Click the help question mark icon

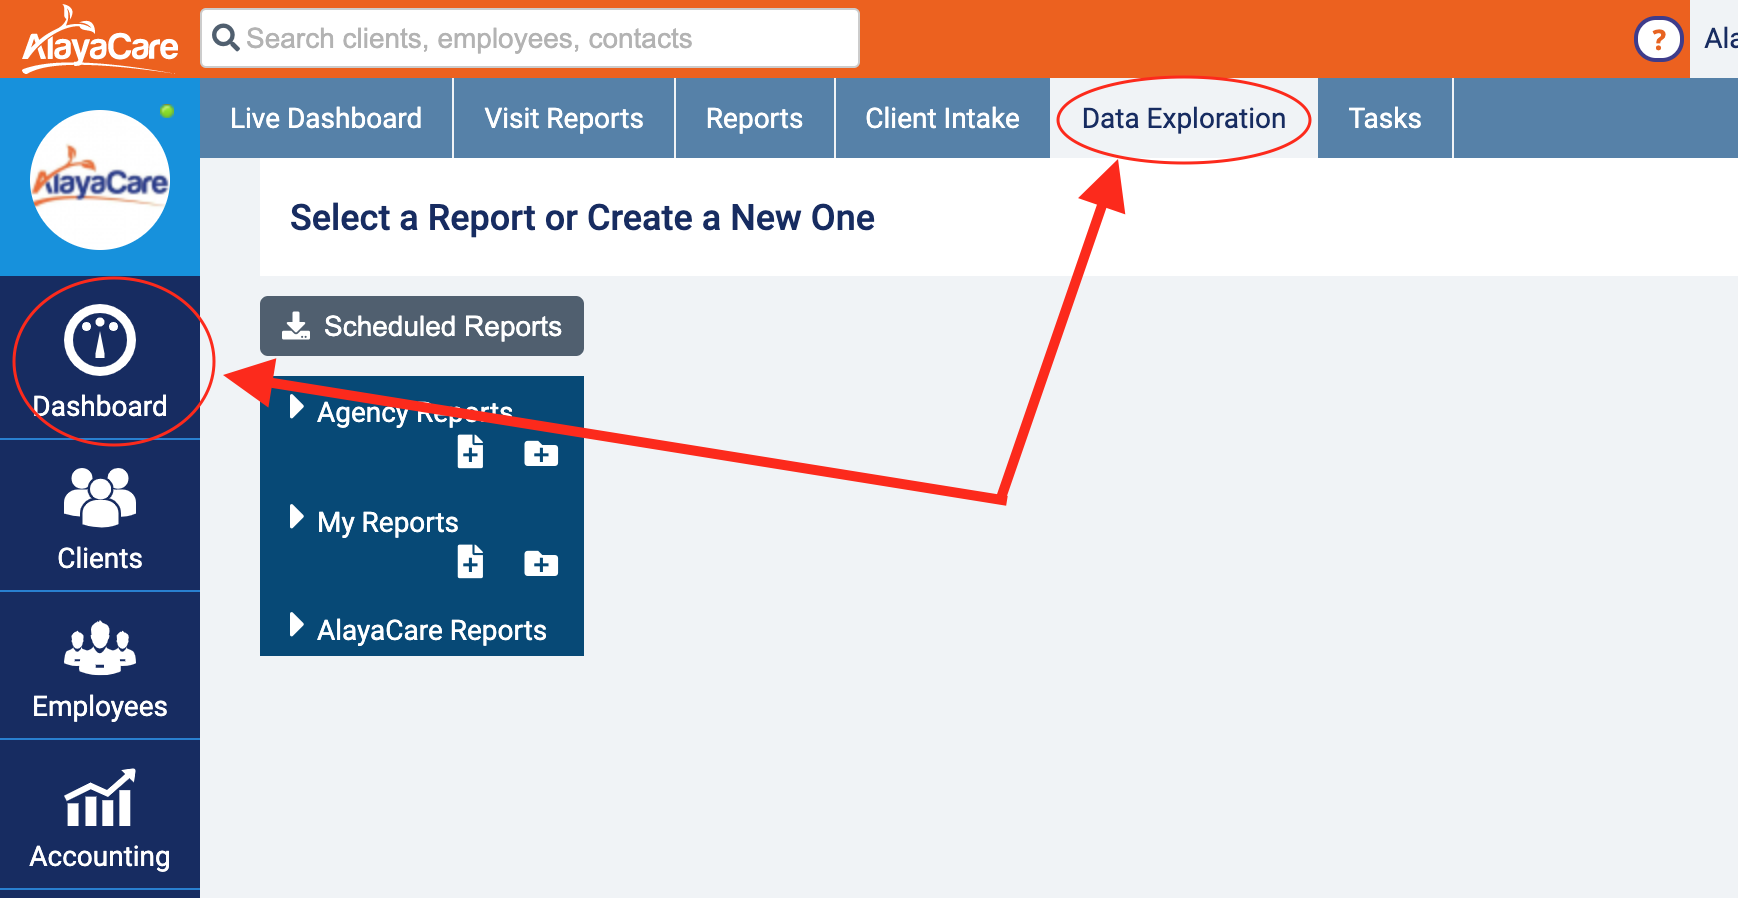(x=1658, y=40)
